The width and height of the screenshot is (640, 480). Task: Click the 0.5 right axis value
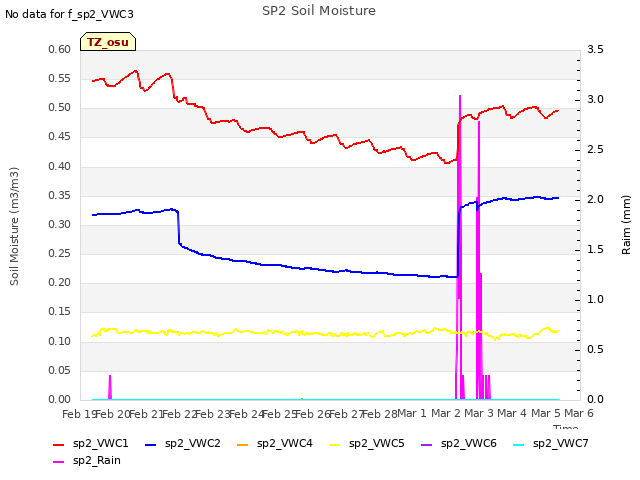[595, 349]
